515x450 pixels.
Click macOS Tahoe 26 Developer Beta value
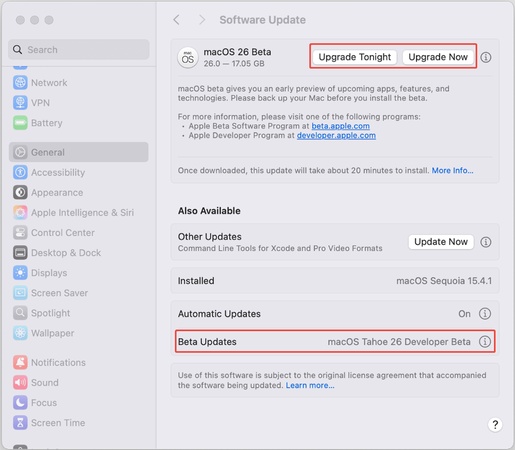coord(399,342)
